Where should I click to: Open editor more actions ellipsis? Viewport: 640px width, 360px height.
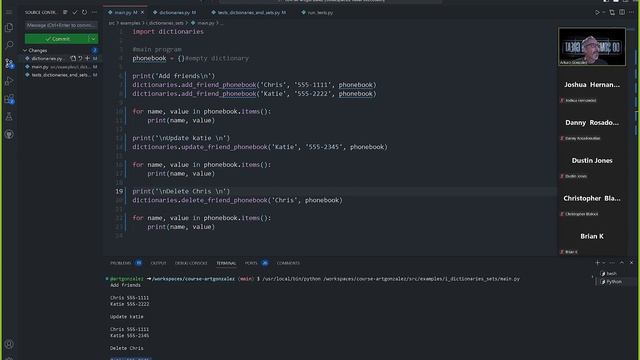coord(631,13)
